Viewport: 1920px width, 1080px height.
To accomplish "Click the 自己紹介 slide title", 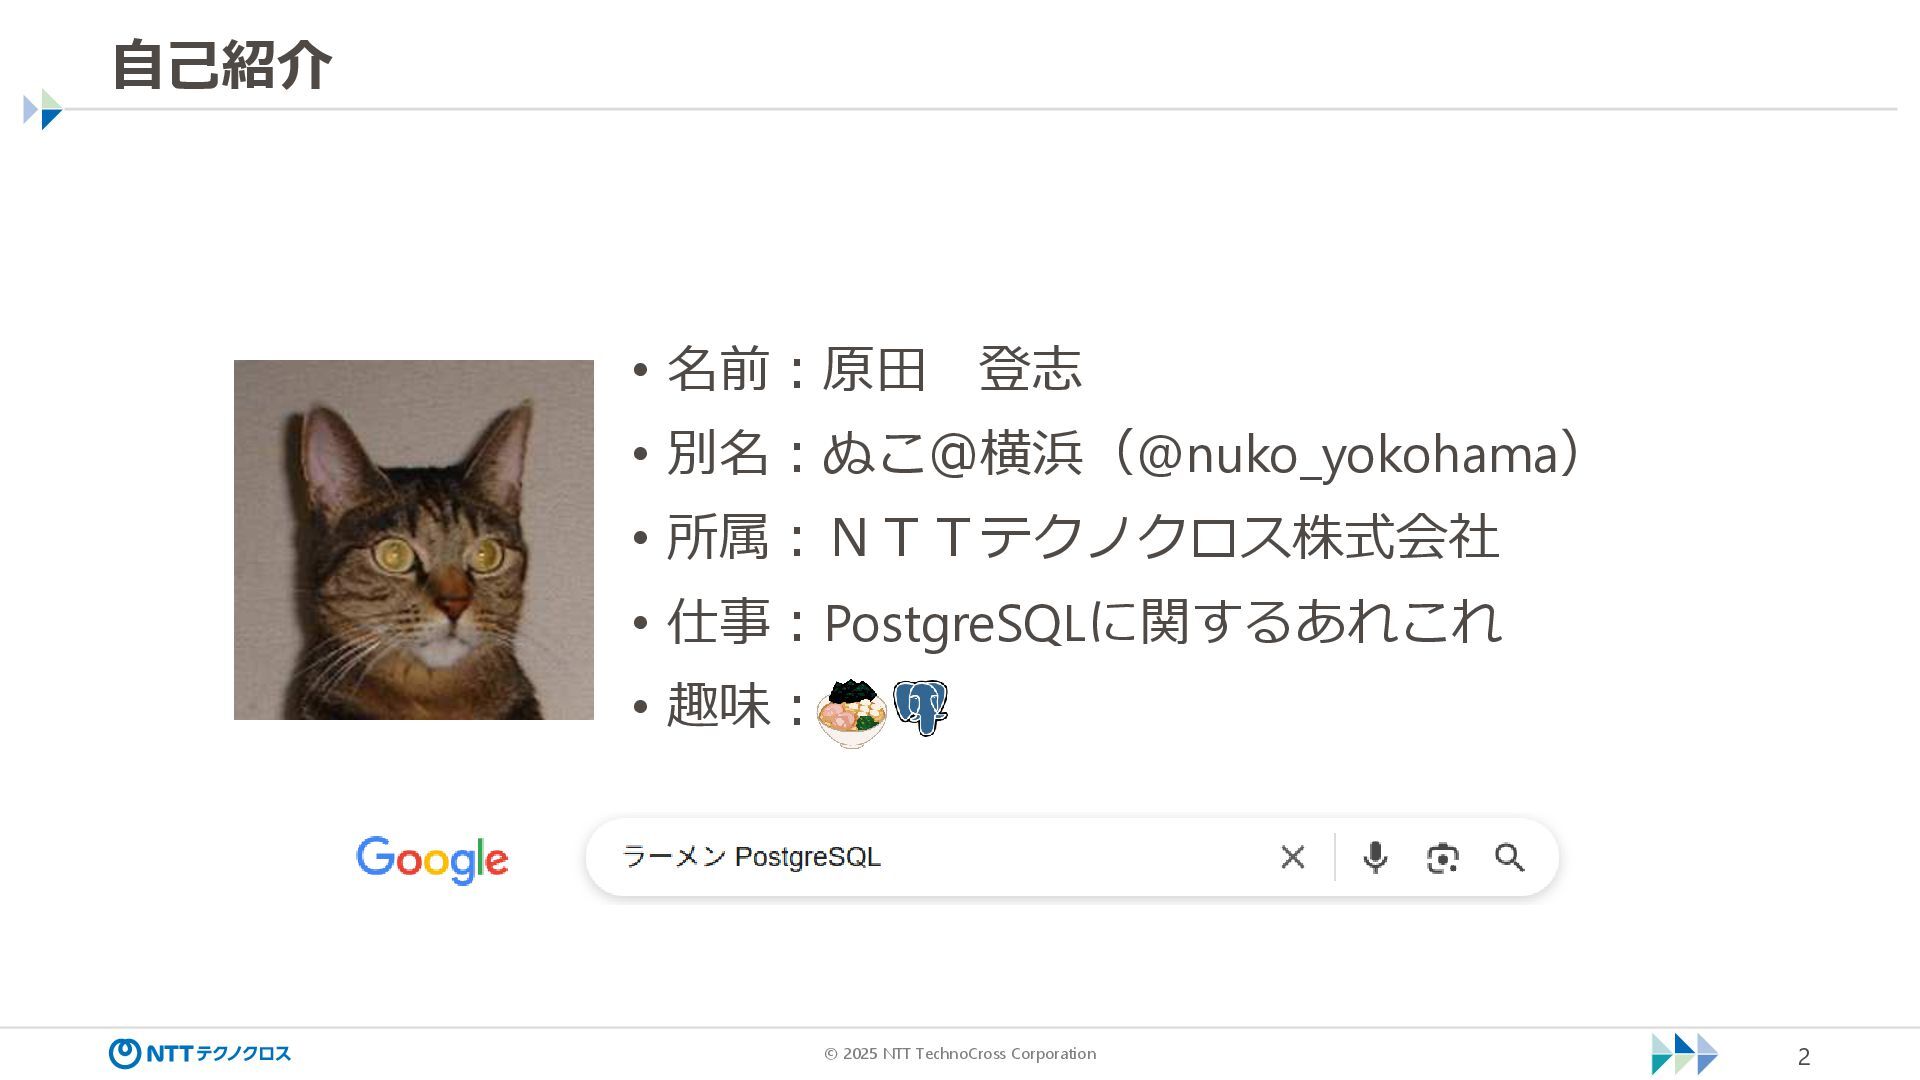I will tap(221, 65).
